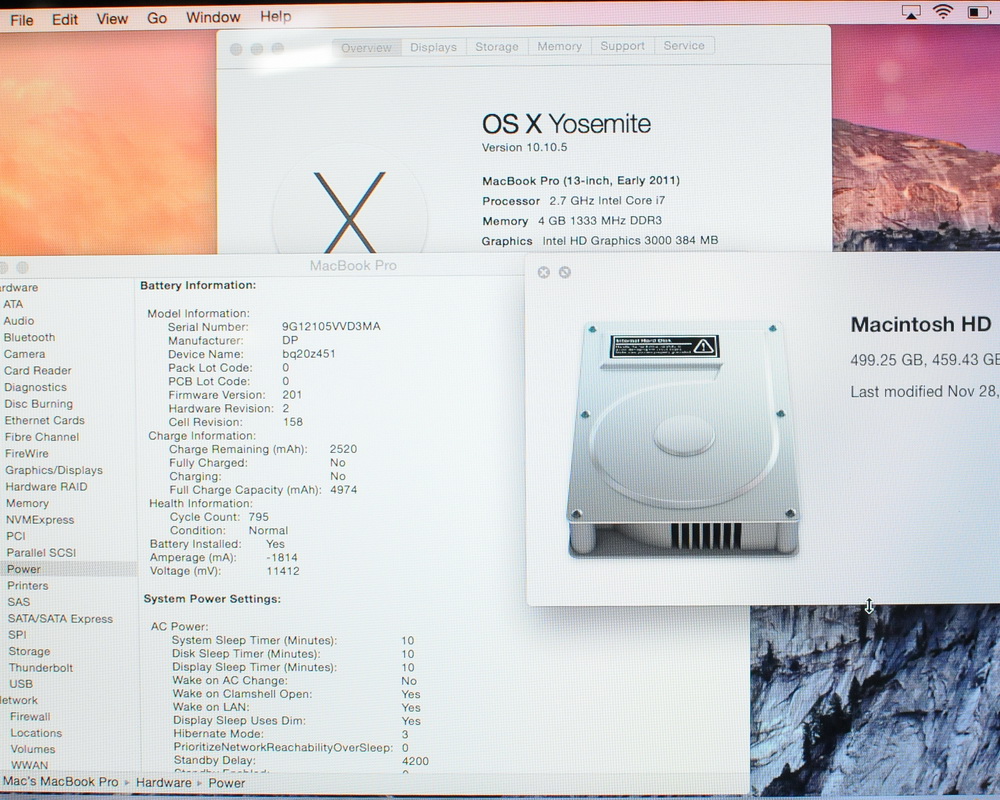Select Power in the sidebar
The width and height of the screenshot is (1000, 800).
(24, 569)
